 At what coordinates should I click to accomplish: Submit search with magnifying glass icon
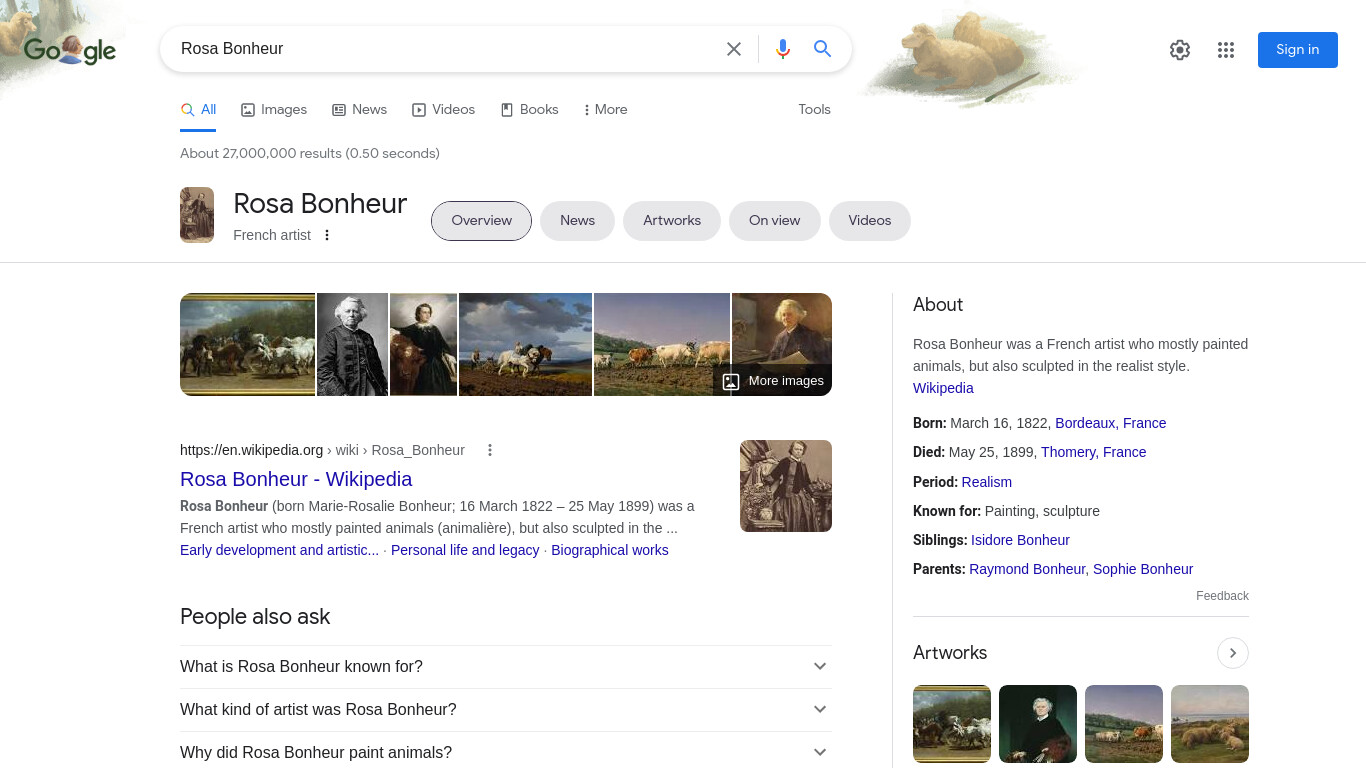(x=823, y=49)
